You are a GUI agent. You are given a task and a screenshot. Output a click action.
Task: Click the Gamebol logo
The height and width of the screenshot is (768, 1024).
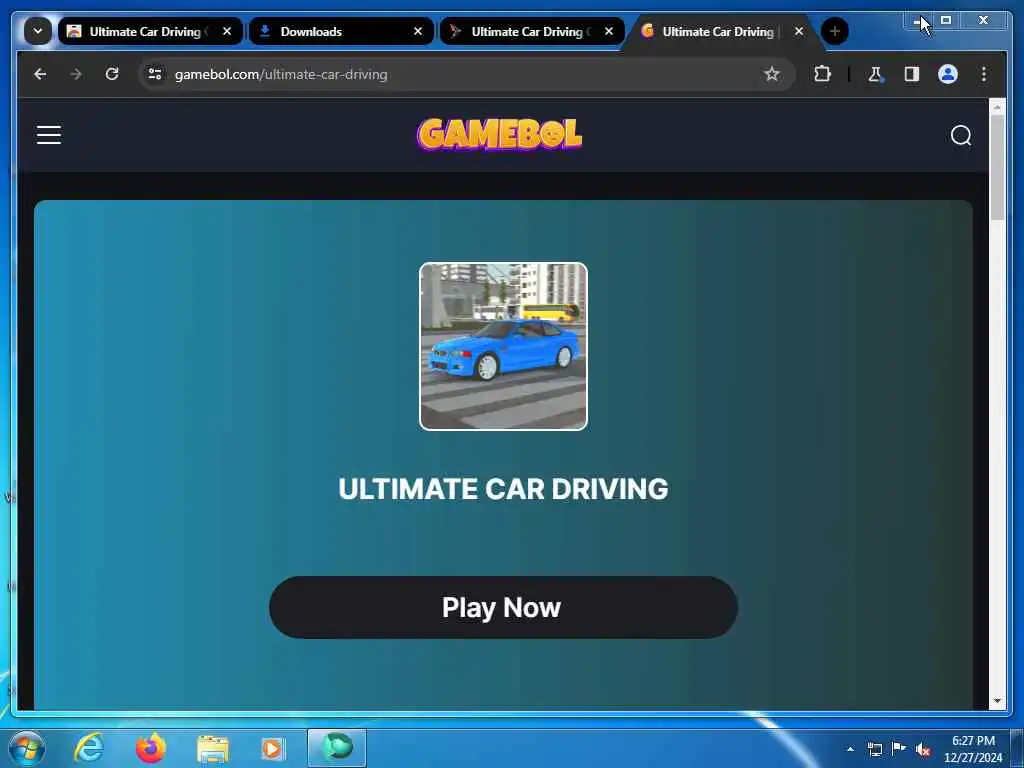click(500, 134)
